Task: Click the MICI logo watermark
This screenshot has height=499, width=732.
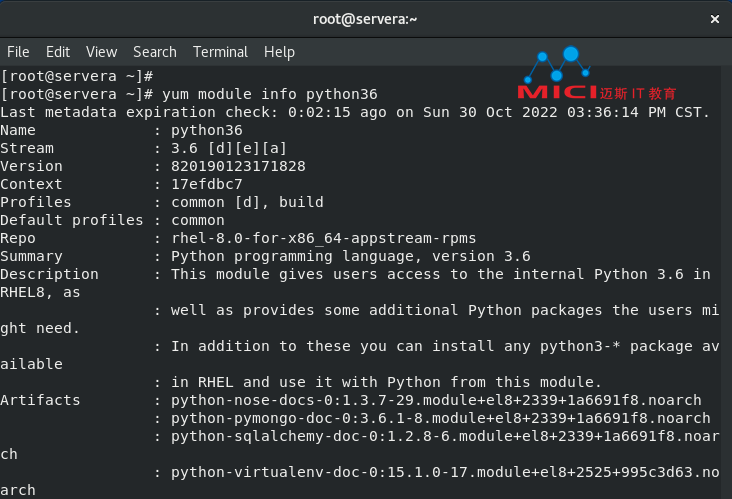Action: [557, 92]
